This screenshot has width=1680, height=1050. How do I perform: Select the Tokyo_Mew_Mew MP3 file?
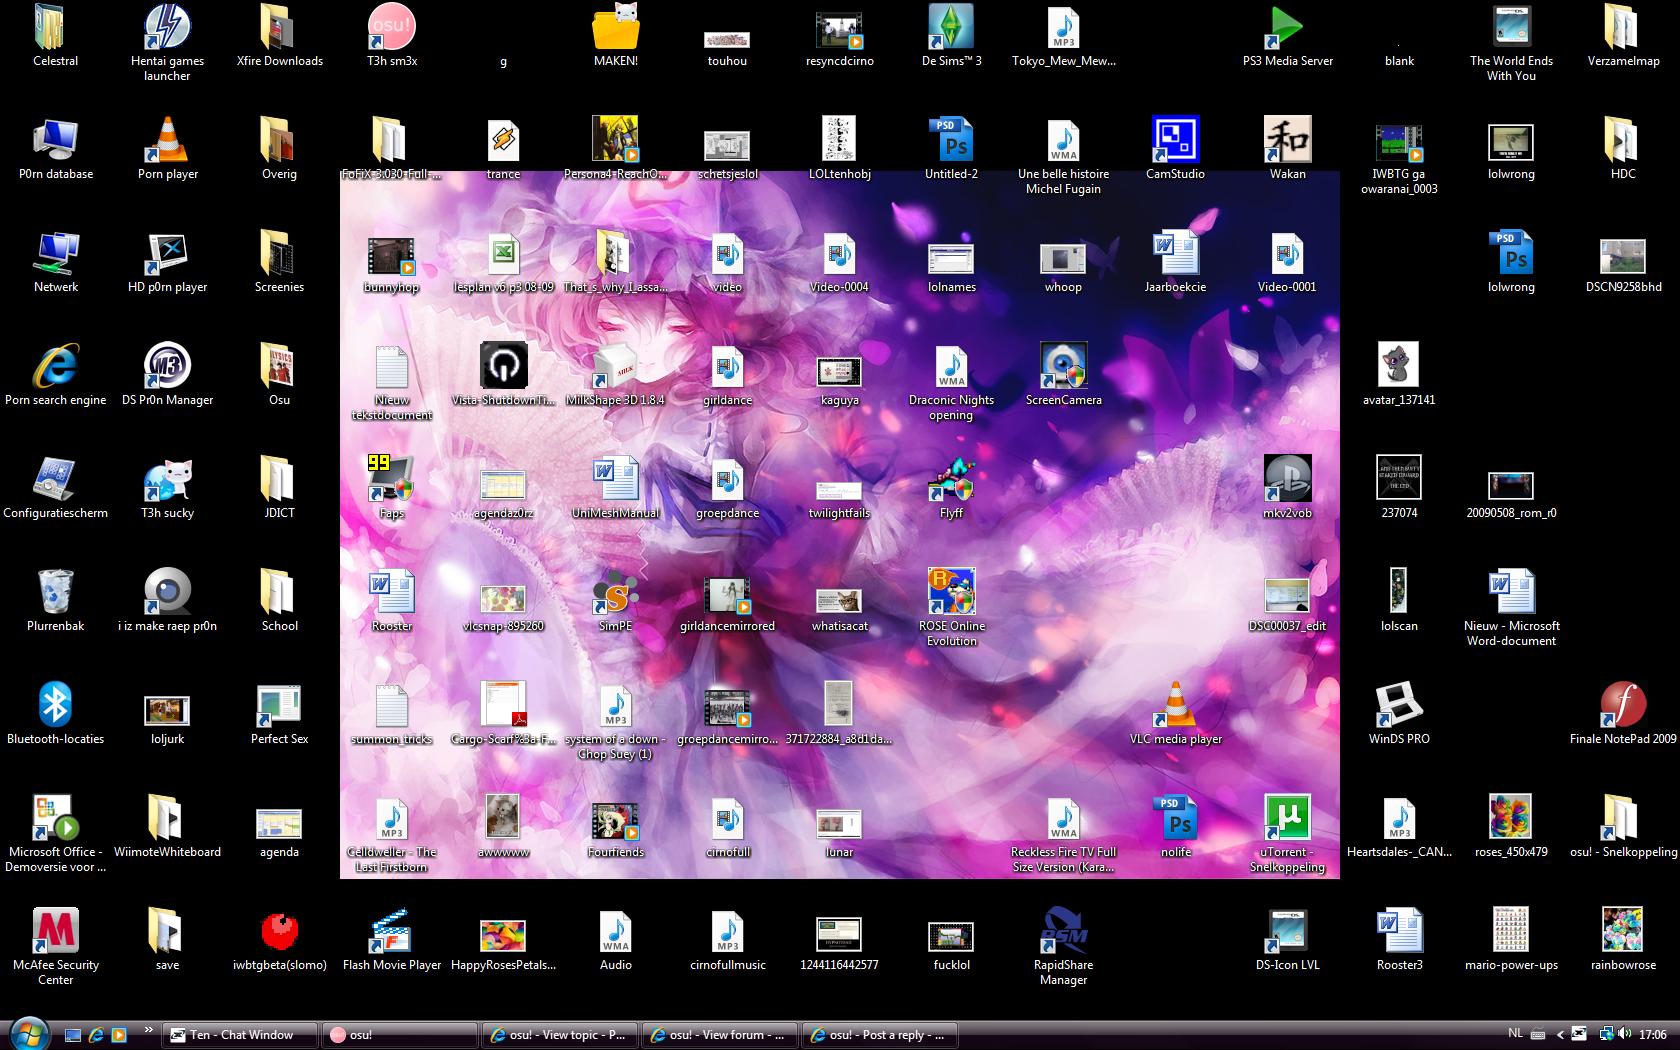pyautogui.click(x=1064, y=37)
